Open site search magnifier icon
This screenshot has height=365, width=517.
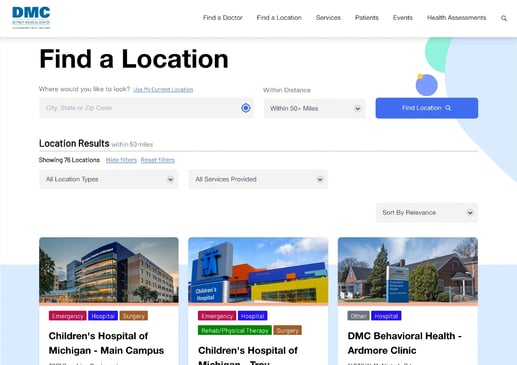(x=504, y=18)
